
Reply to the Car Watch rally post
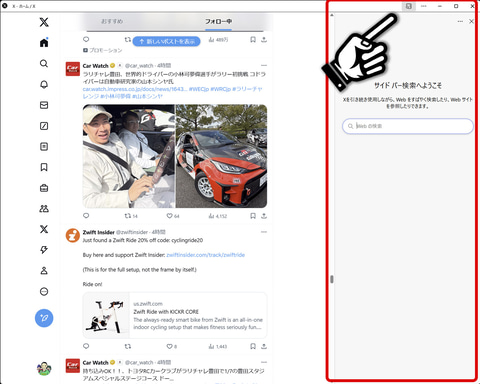click(86, 216)
